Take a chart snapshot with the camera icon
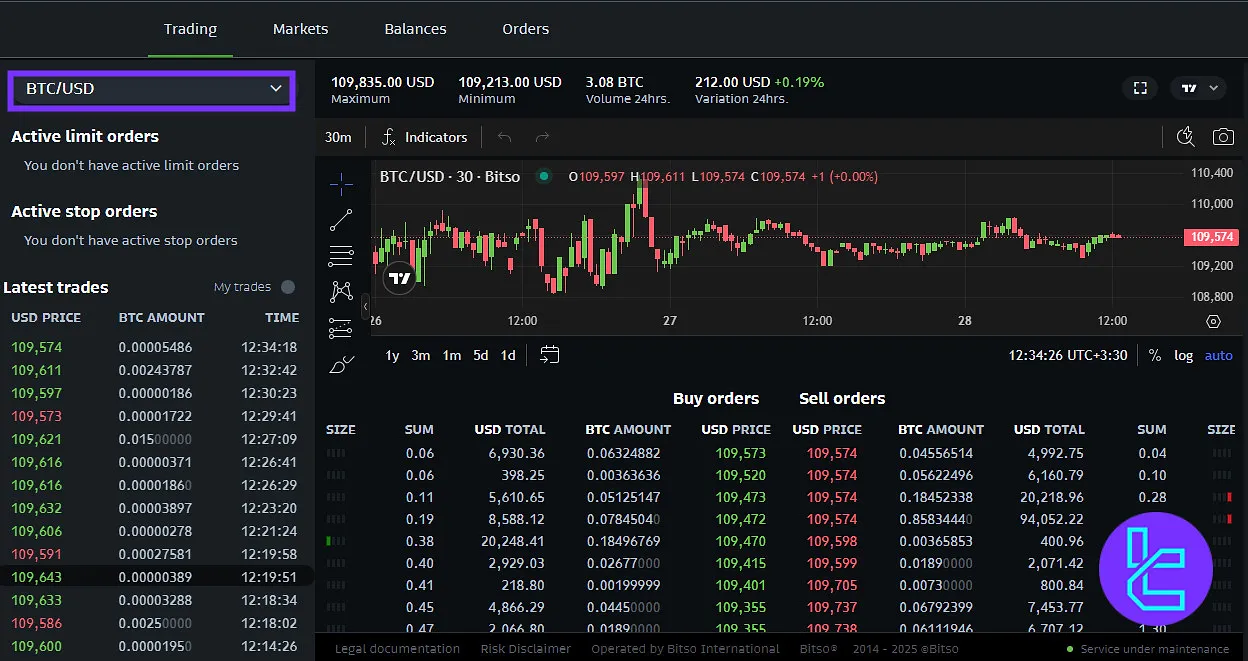The height and width of the screenshot is (661, 1248). pyautogui.click(x=1223, y=136)
